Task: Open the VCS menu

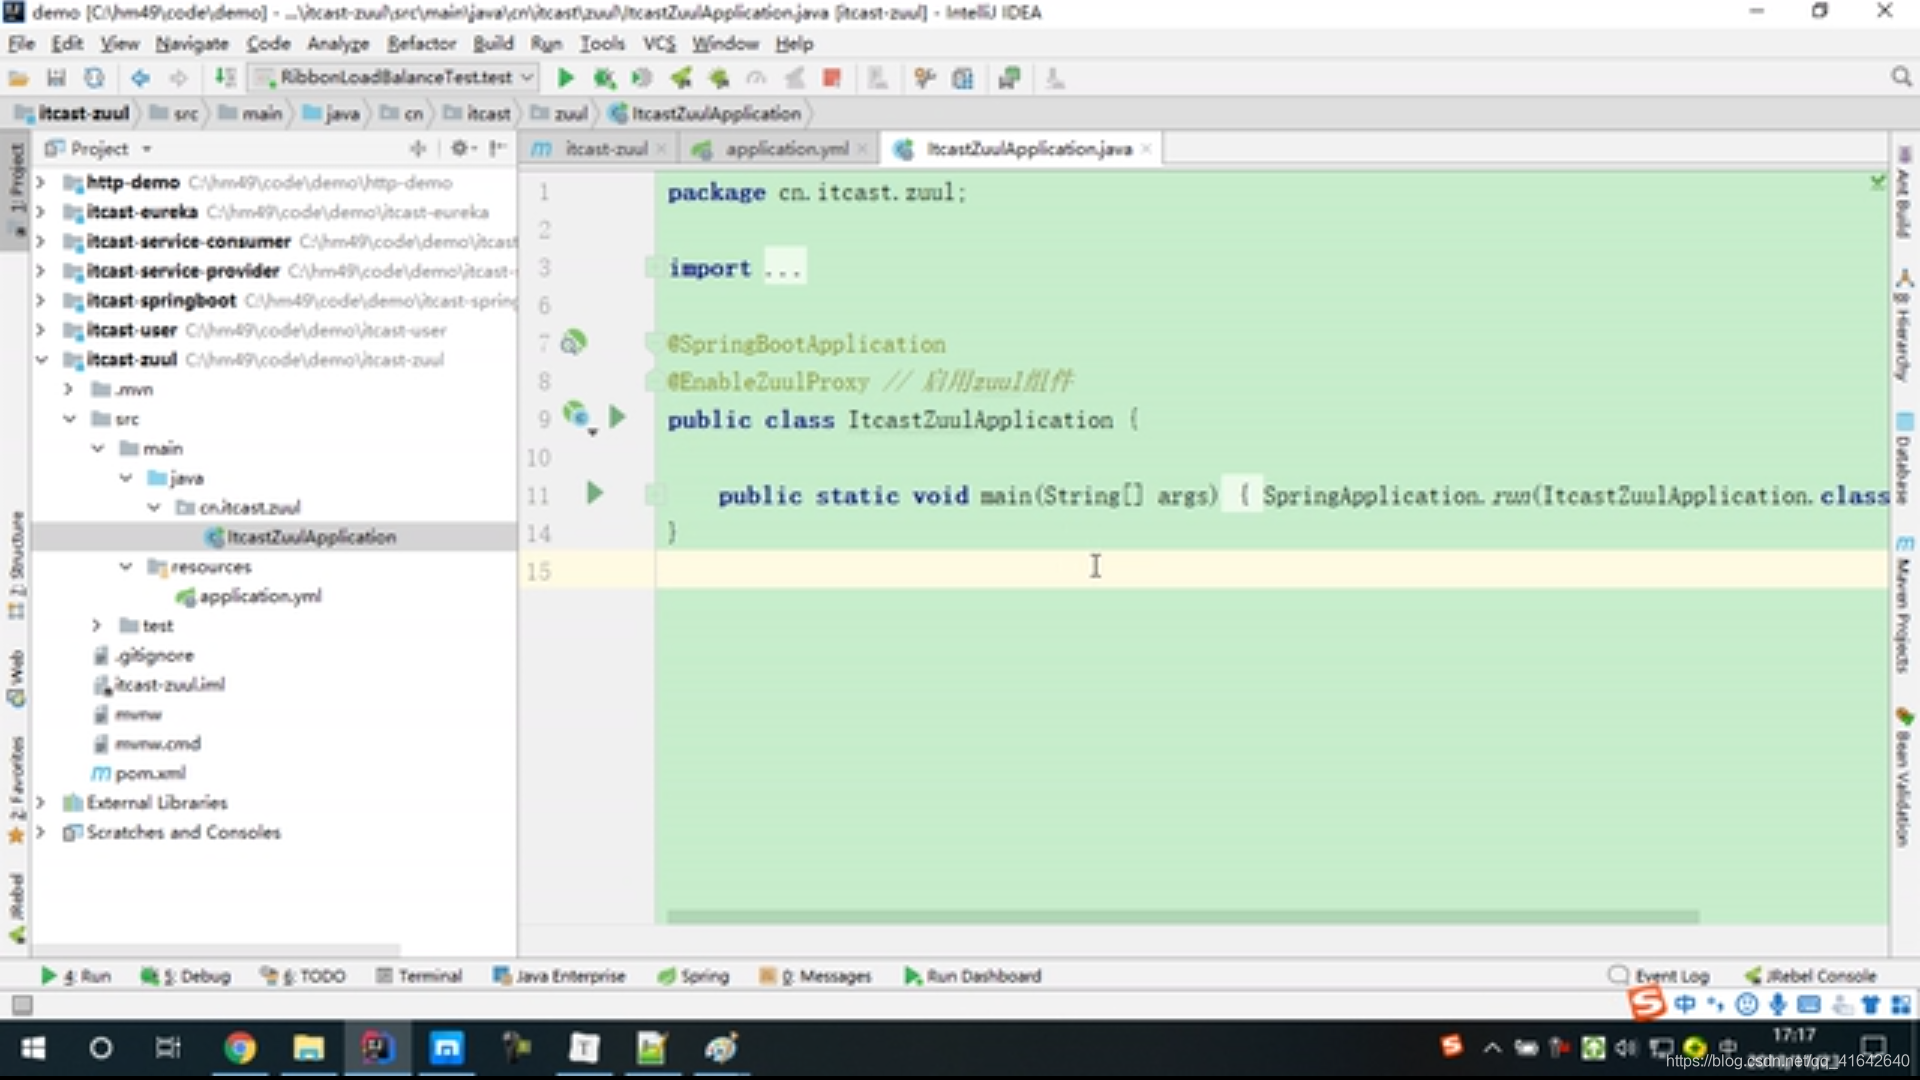Action: [x=659, y=43]
